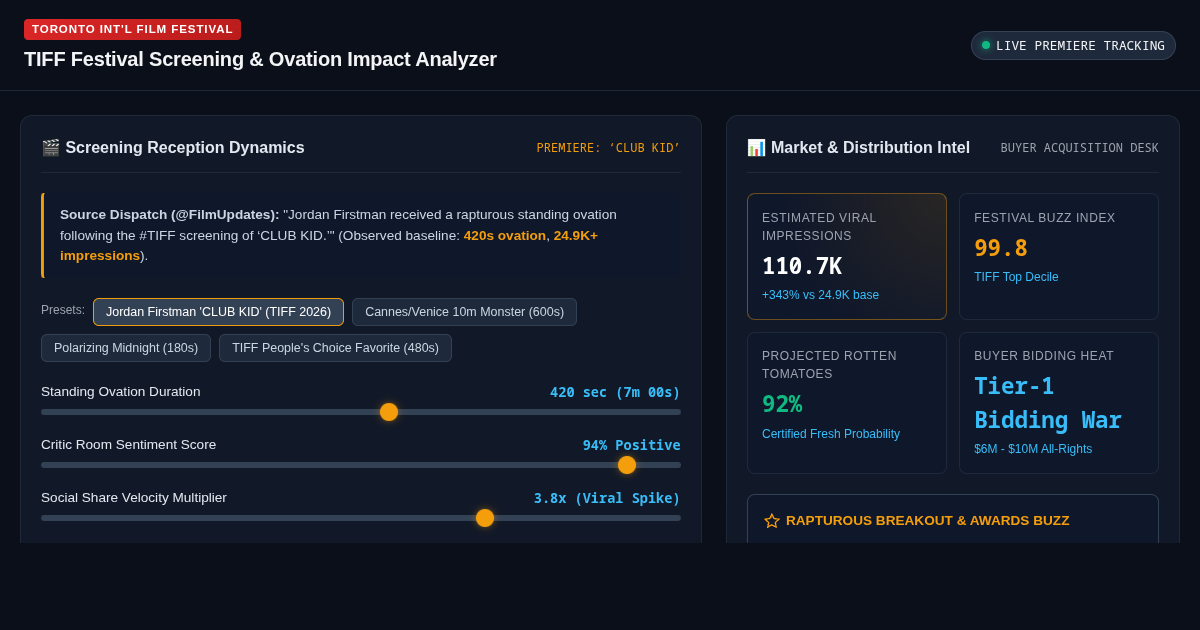Click the Buyer Acquisition Desk label

point(1079,148)
